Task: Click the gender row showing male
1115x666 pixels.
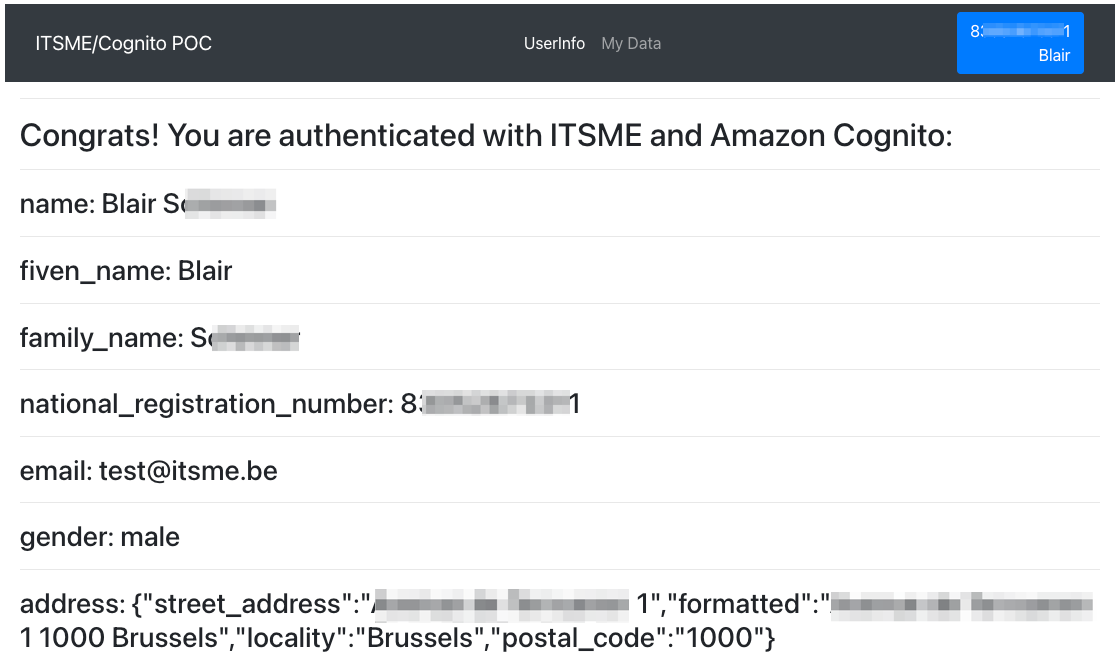Action: point(100,537)
